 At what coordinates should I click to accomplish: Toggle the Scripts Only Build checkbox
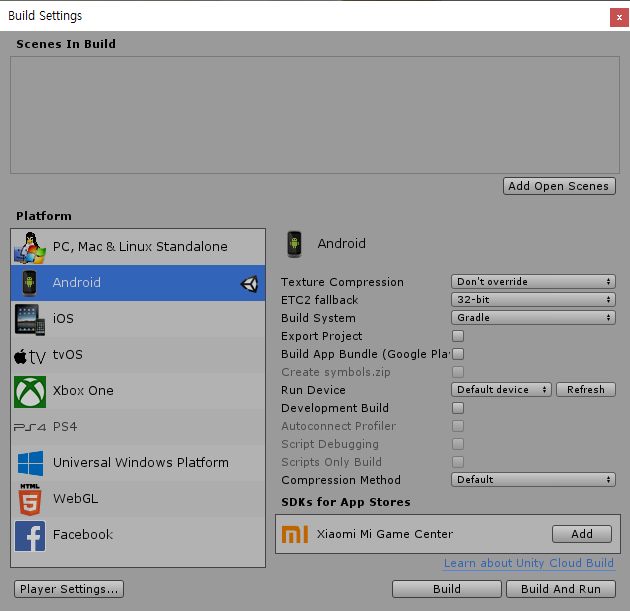[x=458, y=462]
